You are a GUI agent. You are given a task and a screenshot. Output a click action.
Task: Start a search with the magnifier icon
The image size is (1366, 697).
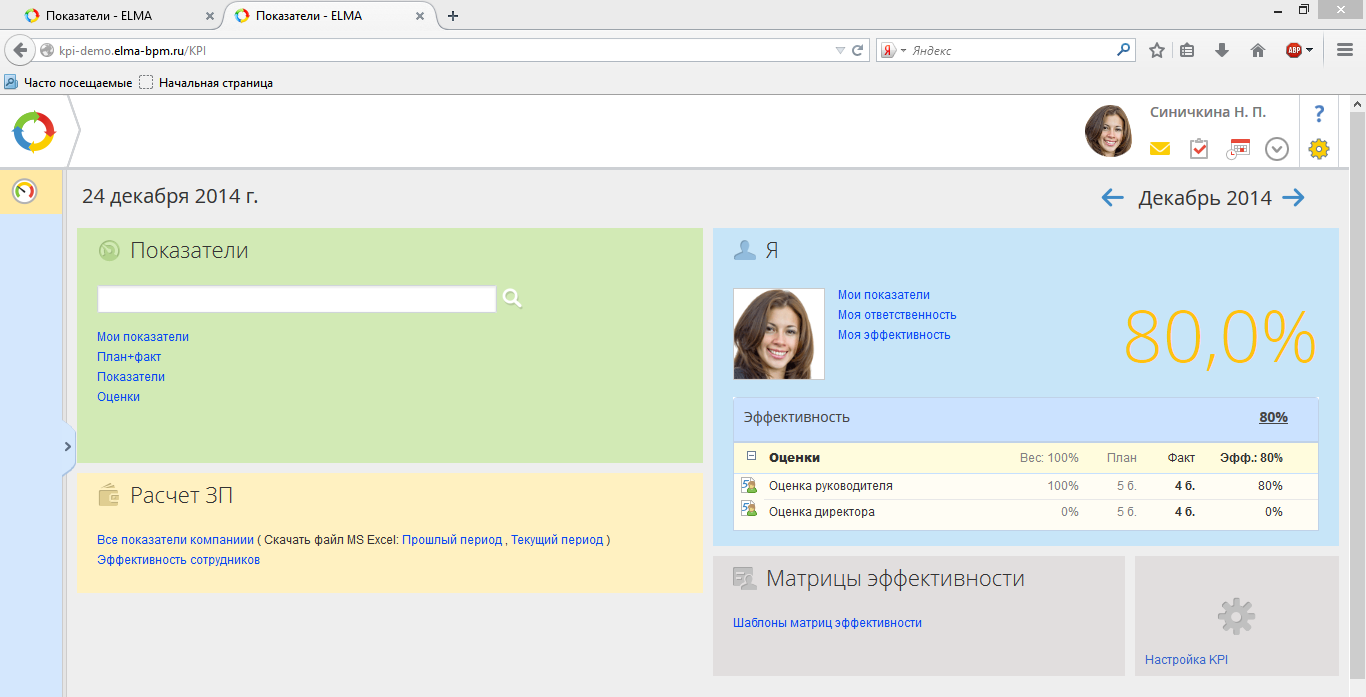coord(511,298)
